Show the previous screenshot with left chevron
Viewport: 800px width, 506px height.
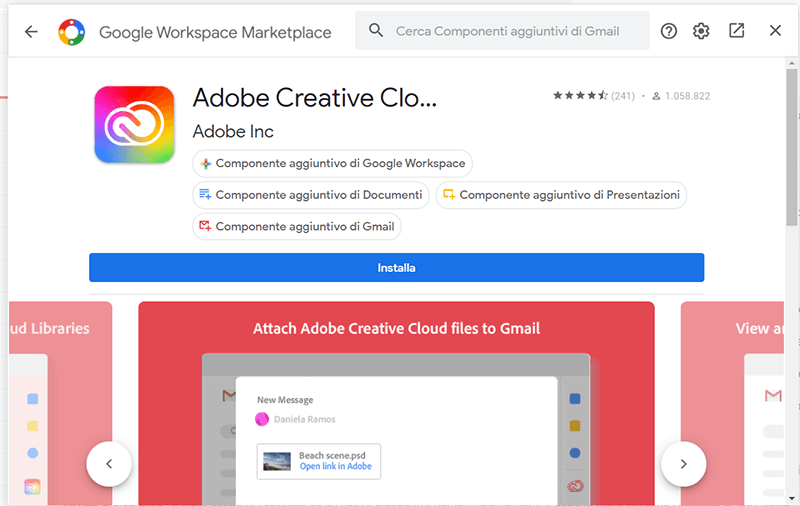click(109, 464)
